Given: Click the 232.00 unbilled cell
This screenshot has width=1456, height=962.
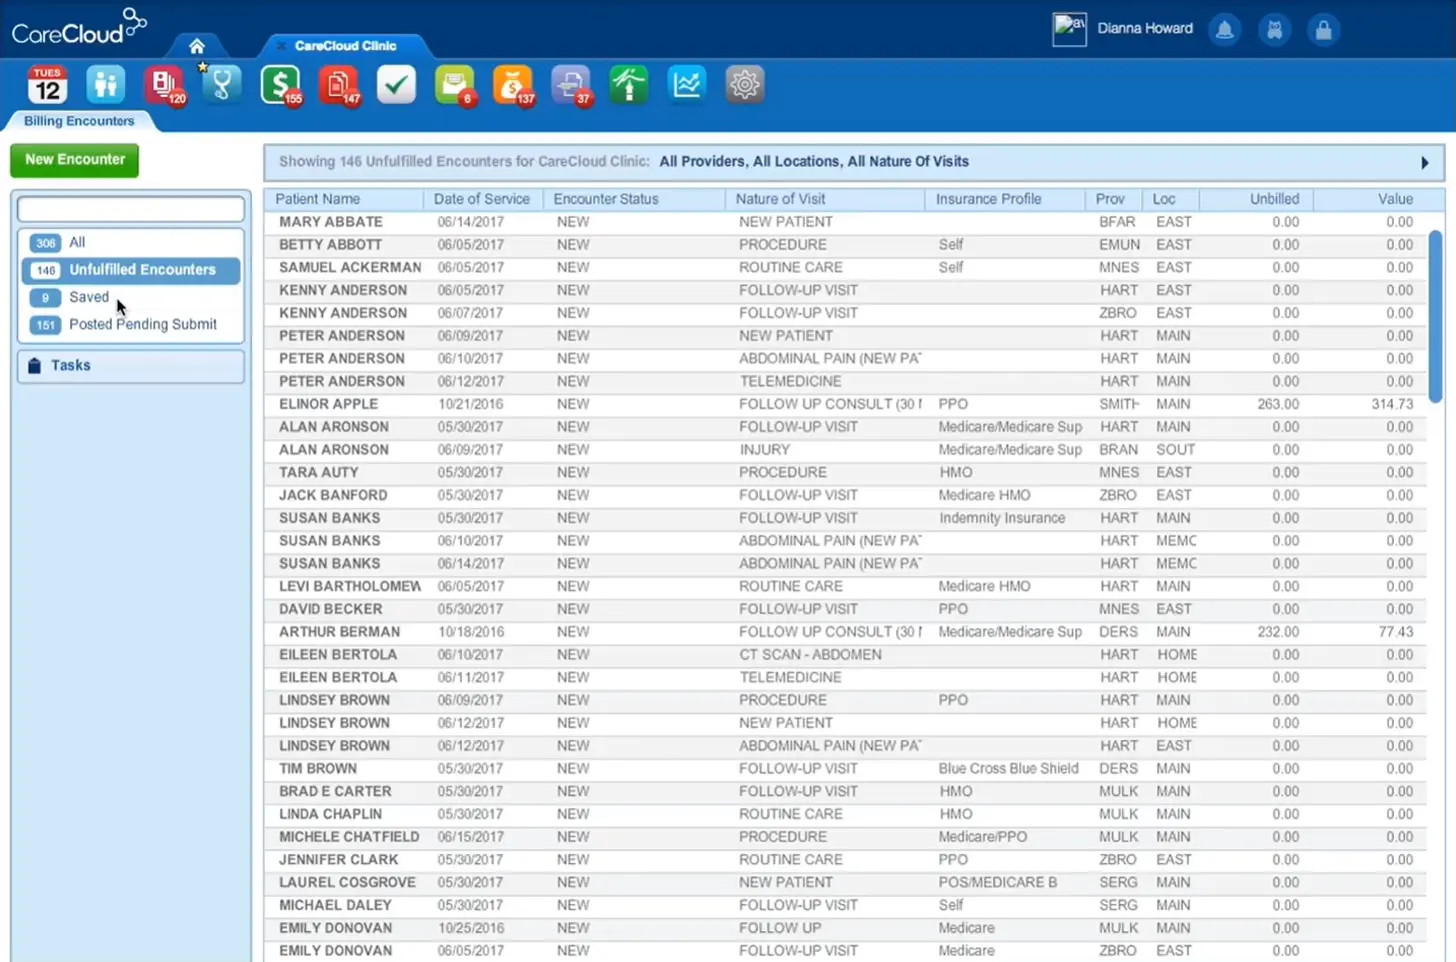Looking at the screenshot, I should tap(1278, 632).
